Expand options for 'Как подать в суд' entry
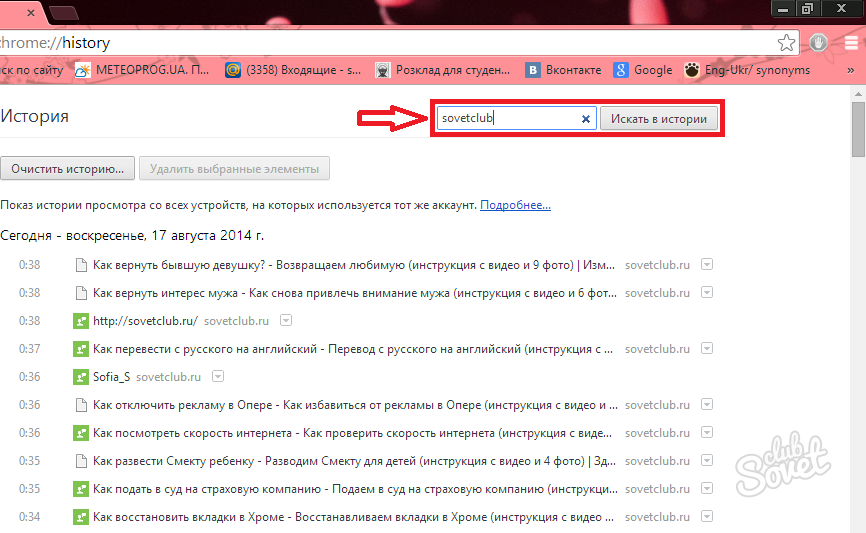The height and width of the screenshot is (533, 866). (x=707, y=489)
